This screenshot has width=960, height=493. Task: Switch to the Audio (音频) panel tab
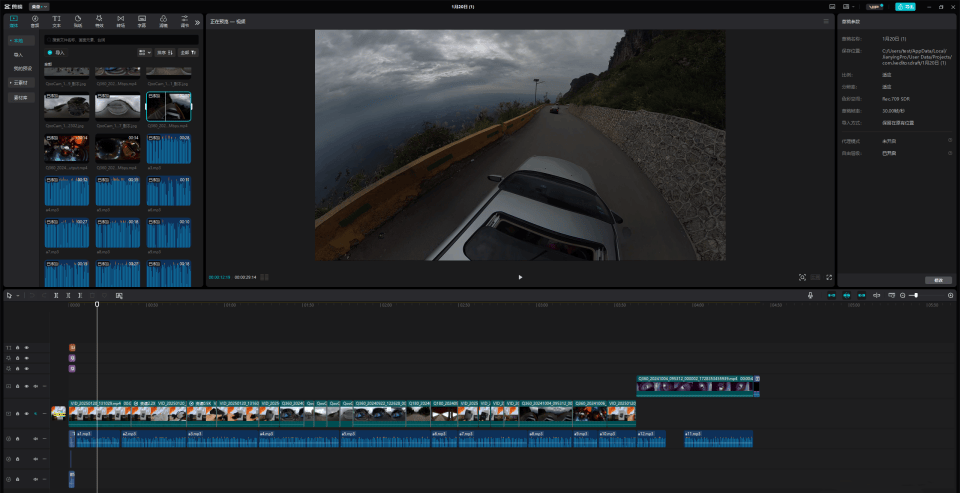35,21
